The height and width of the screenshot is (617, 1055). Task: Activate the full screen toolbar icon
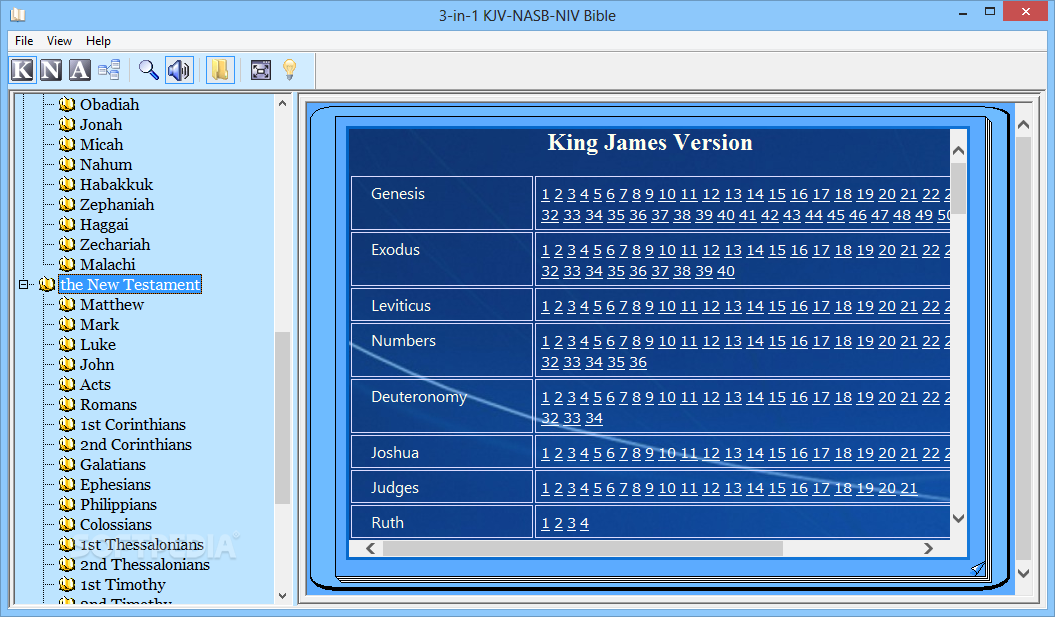click(260, 70)
